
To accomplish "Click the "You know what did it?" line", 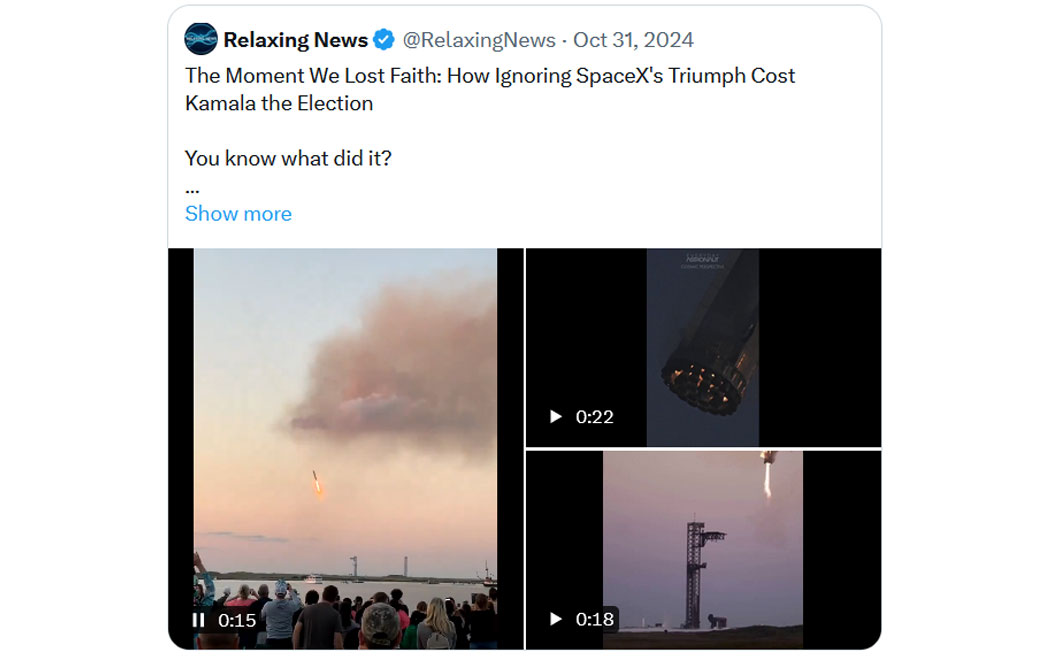I will (288, 158).
